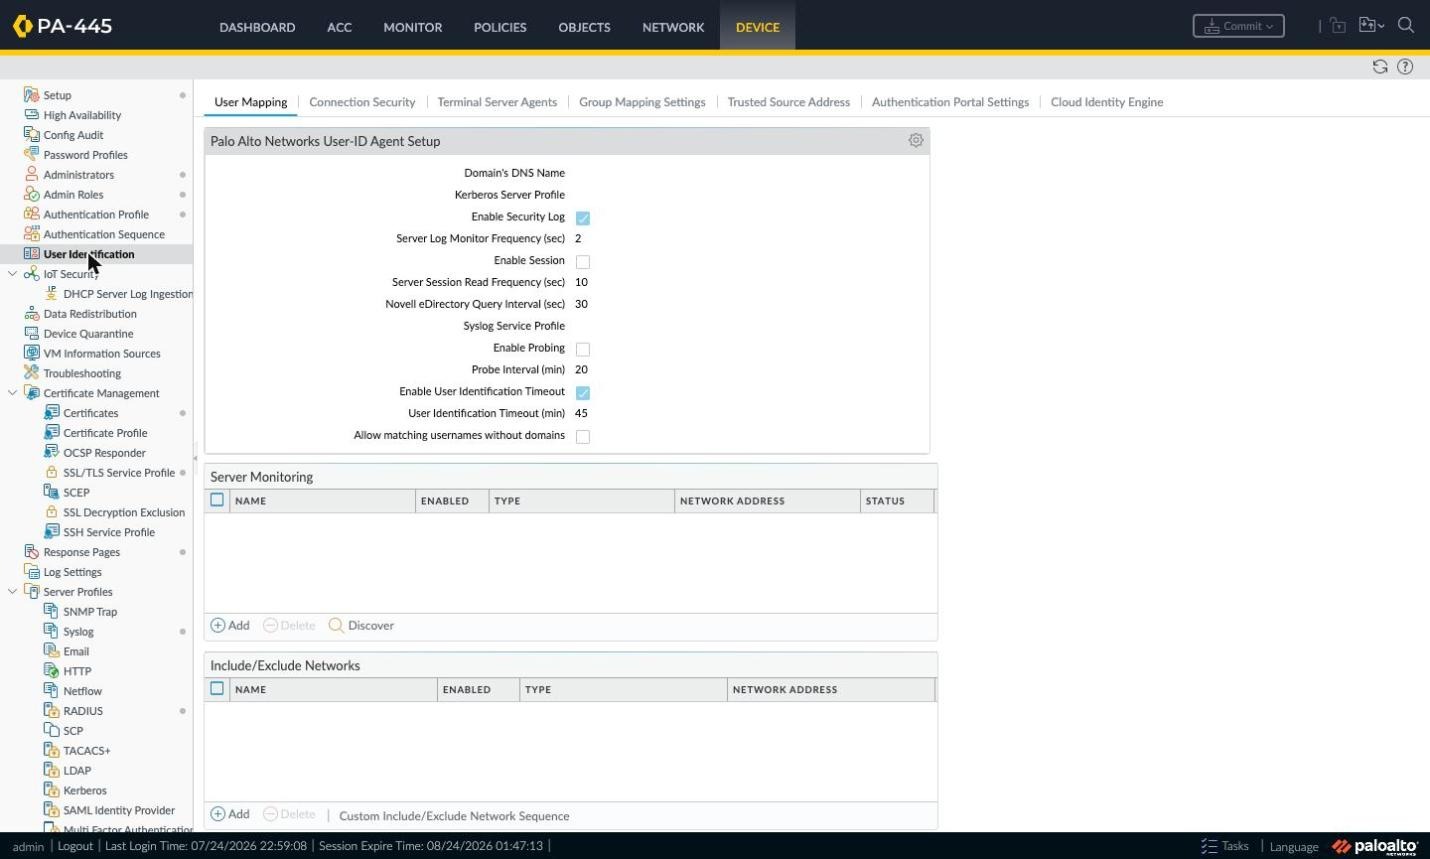Collapse the IoT Security tree node

12,274
